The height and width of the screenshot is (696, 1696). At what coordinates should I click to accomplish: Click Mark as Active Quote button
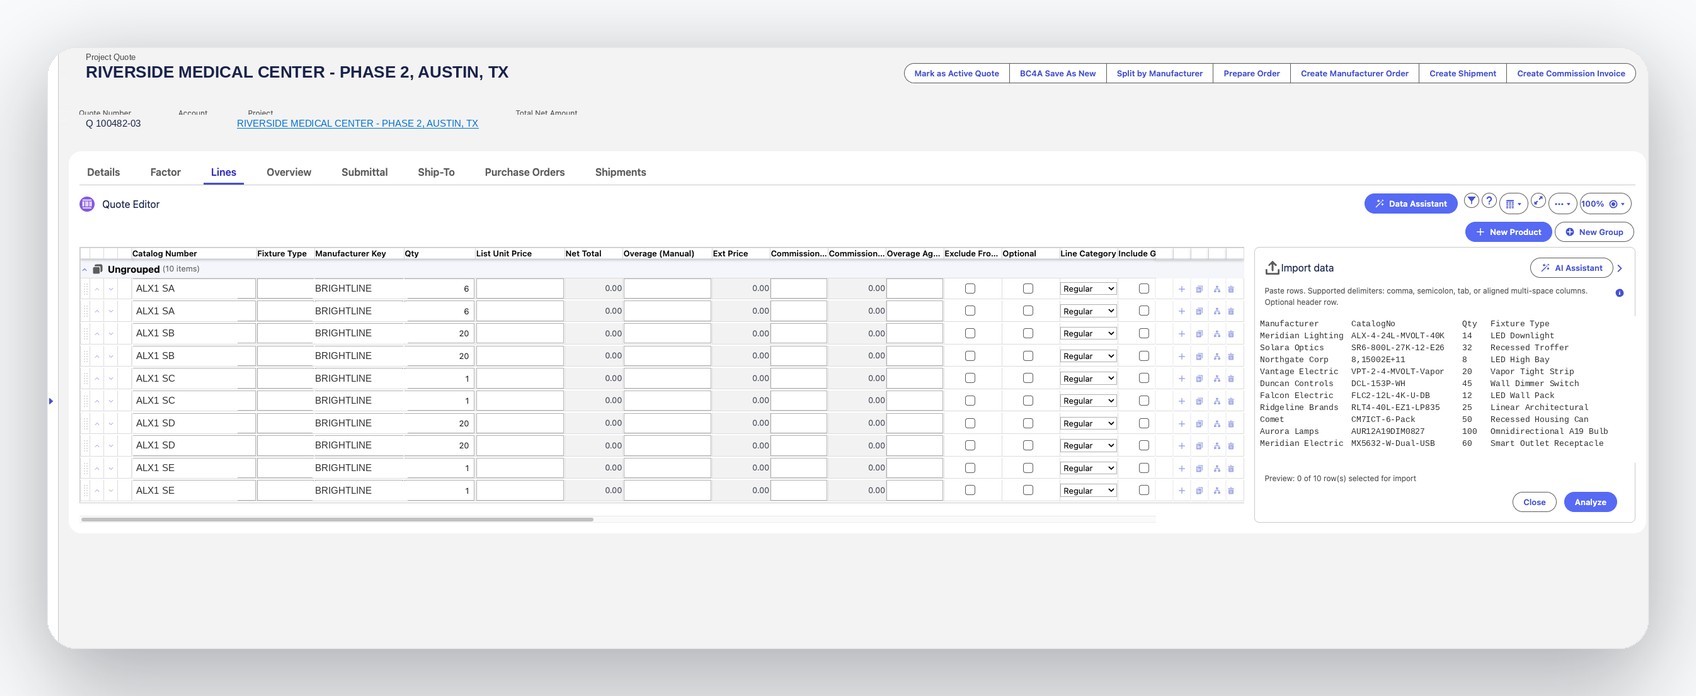coord(957,73)
